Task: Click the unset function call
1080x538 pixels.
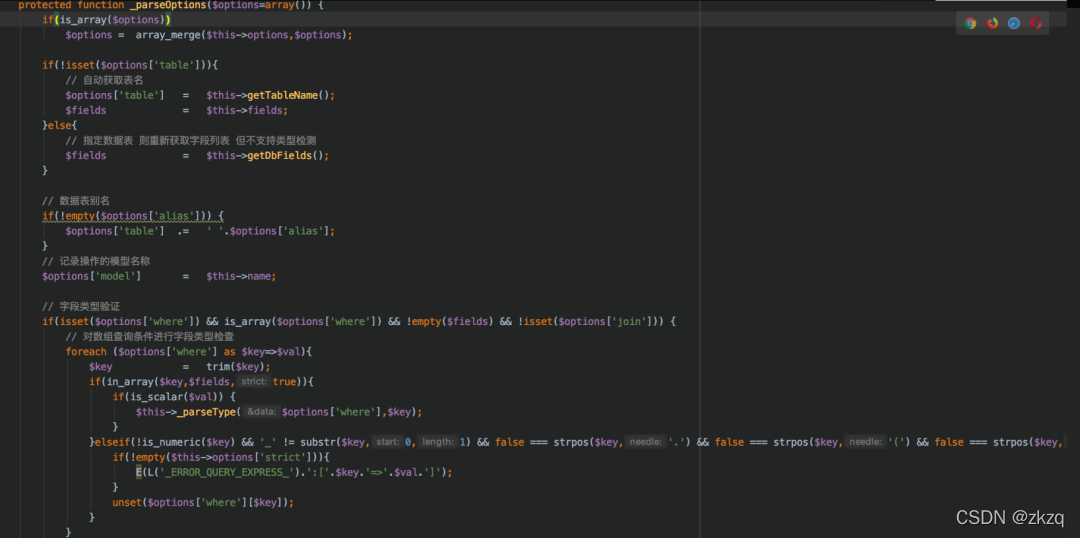Action: point(127,502)
